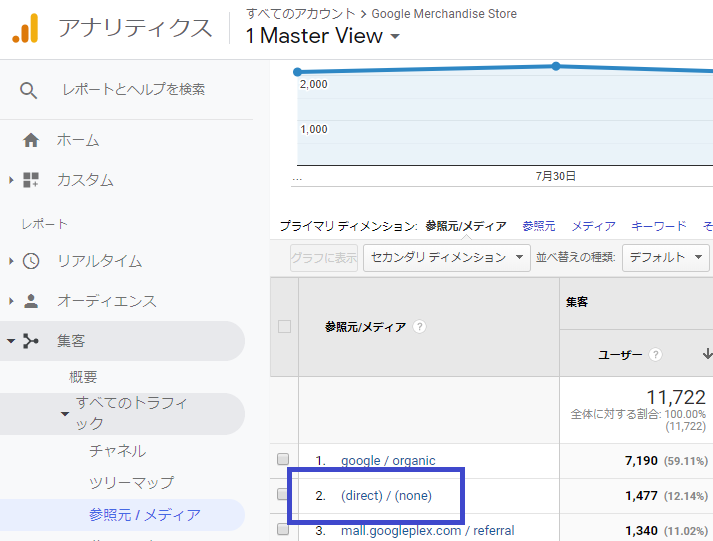
Task: Open Home via the house icon
Action: coord(31,140)
